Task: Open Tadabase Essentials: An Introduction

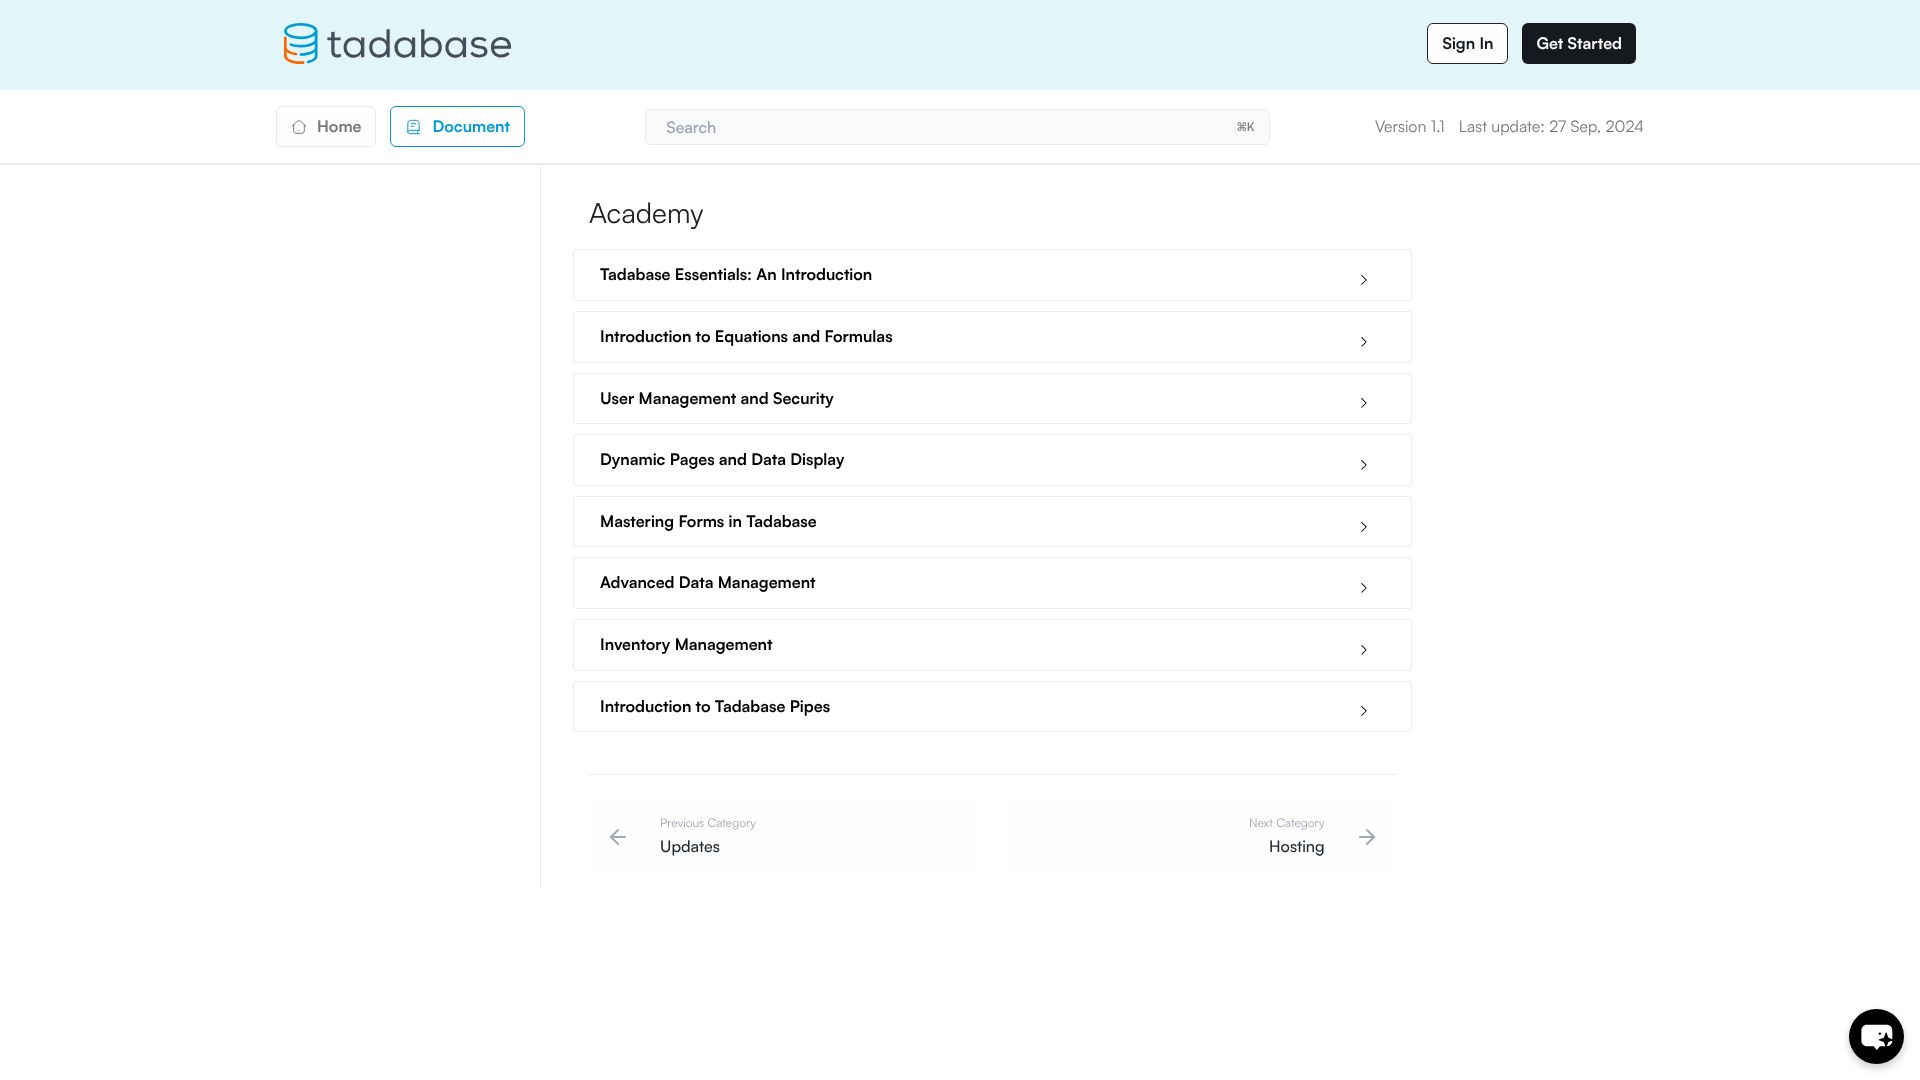Action: 992,275
